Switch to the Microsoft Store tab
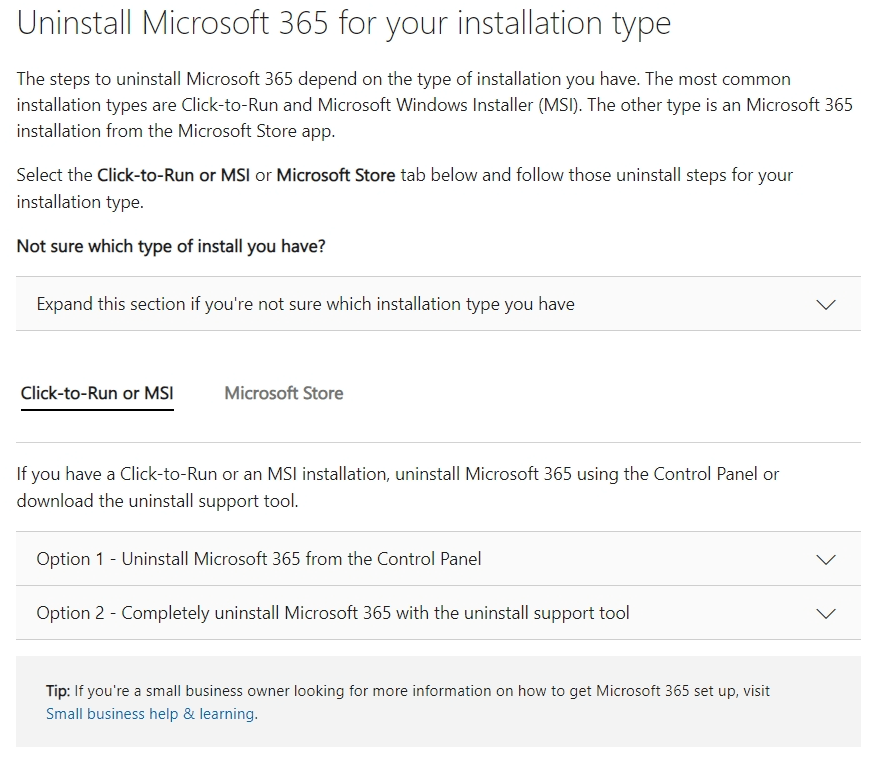Screen dimensions: 876x764 point(283,393)
